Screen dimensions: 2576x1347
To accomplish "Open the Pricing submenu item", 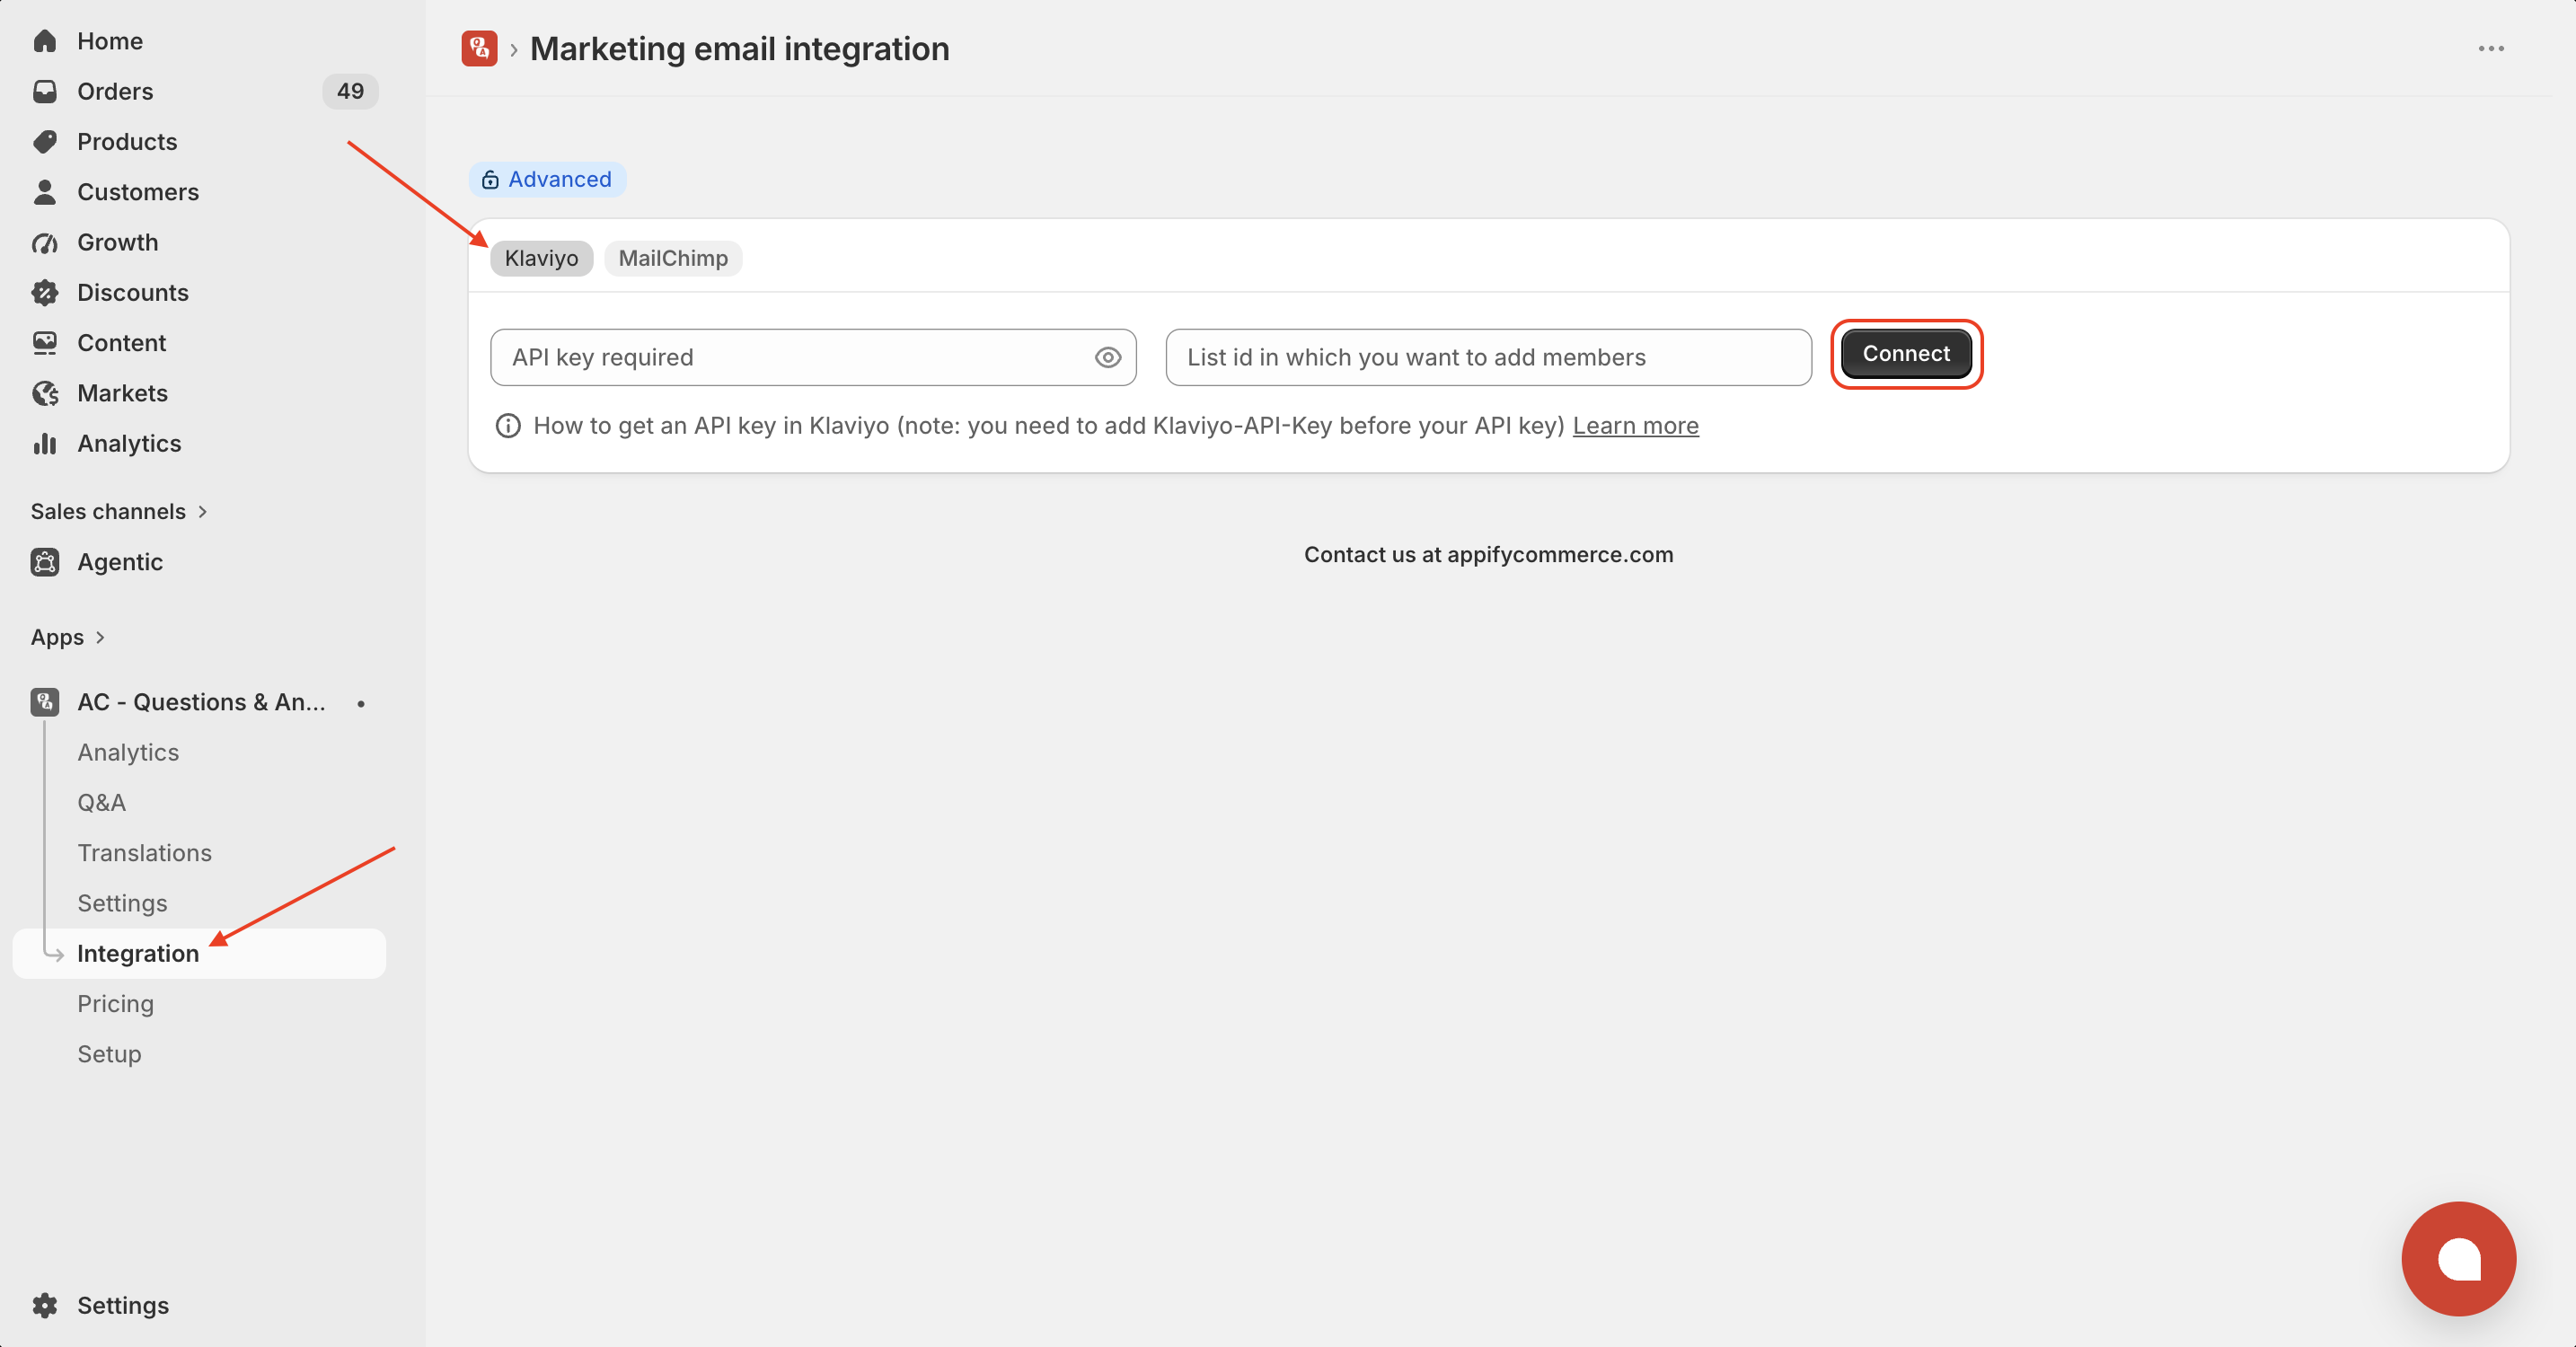I will [116, 1004].
